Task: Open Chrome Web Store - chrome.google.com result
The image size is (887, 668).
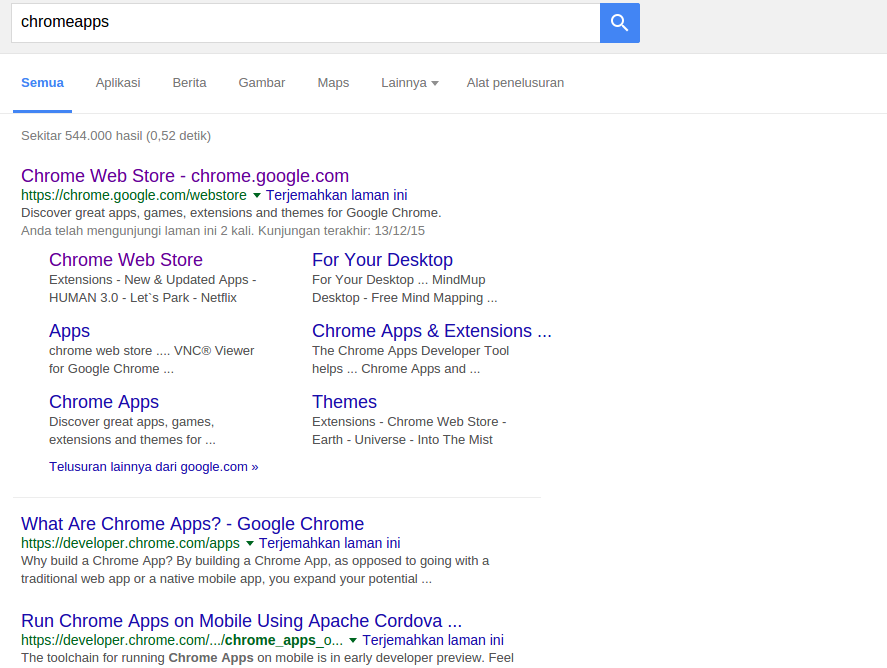Action: [185, 176]
